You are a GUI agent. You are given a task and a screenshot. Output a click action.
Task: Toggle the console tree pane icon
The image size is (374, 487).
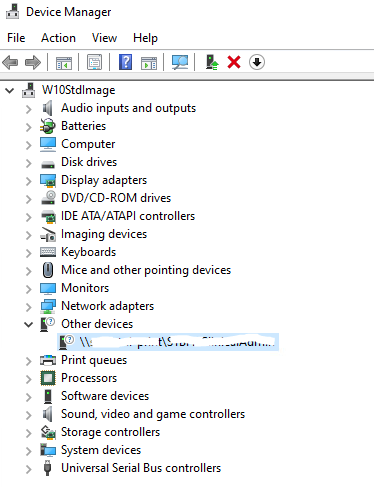[64, 62]
